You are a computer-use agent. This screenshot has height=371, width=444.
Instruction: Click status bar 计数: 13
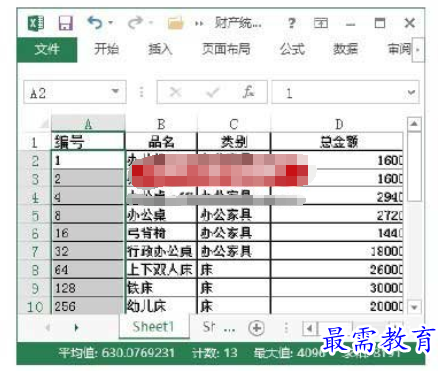click(x=215, y=353)
